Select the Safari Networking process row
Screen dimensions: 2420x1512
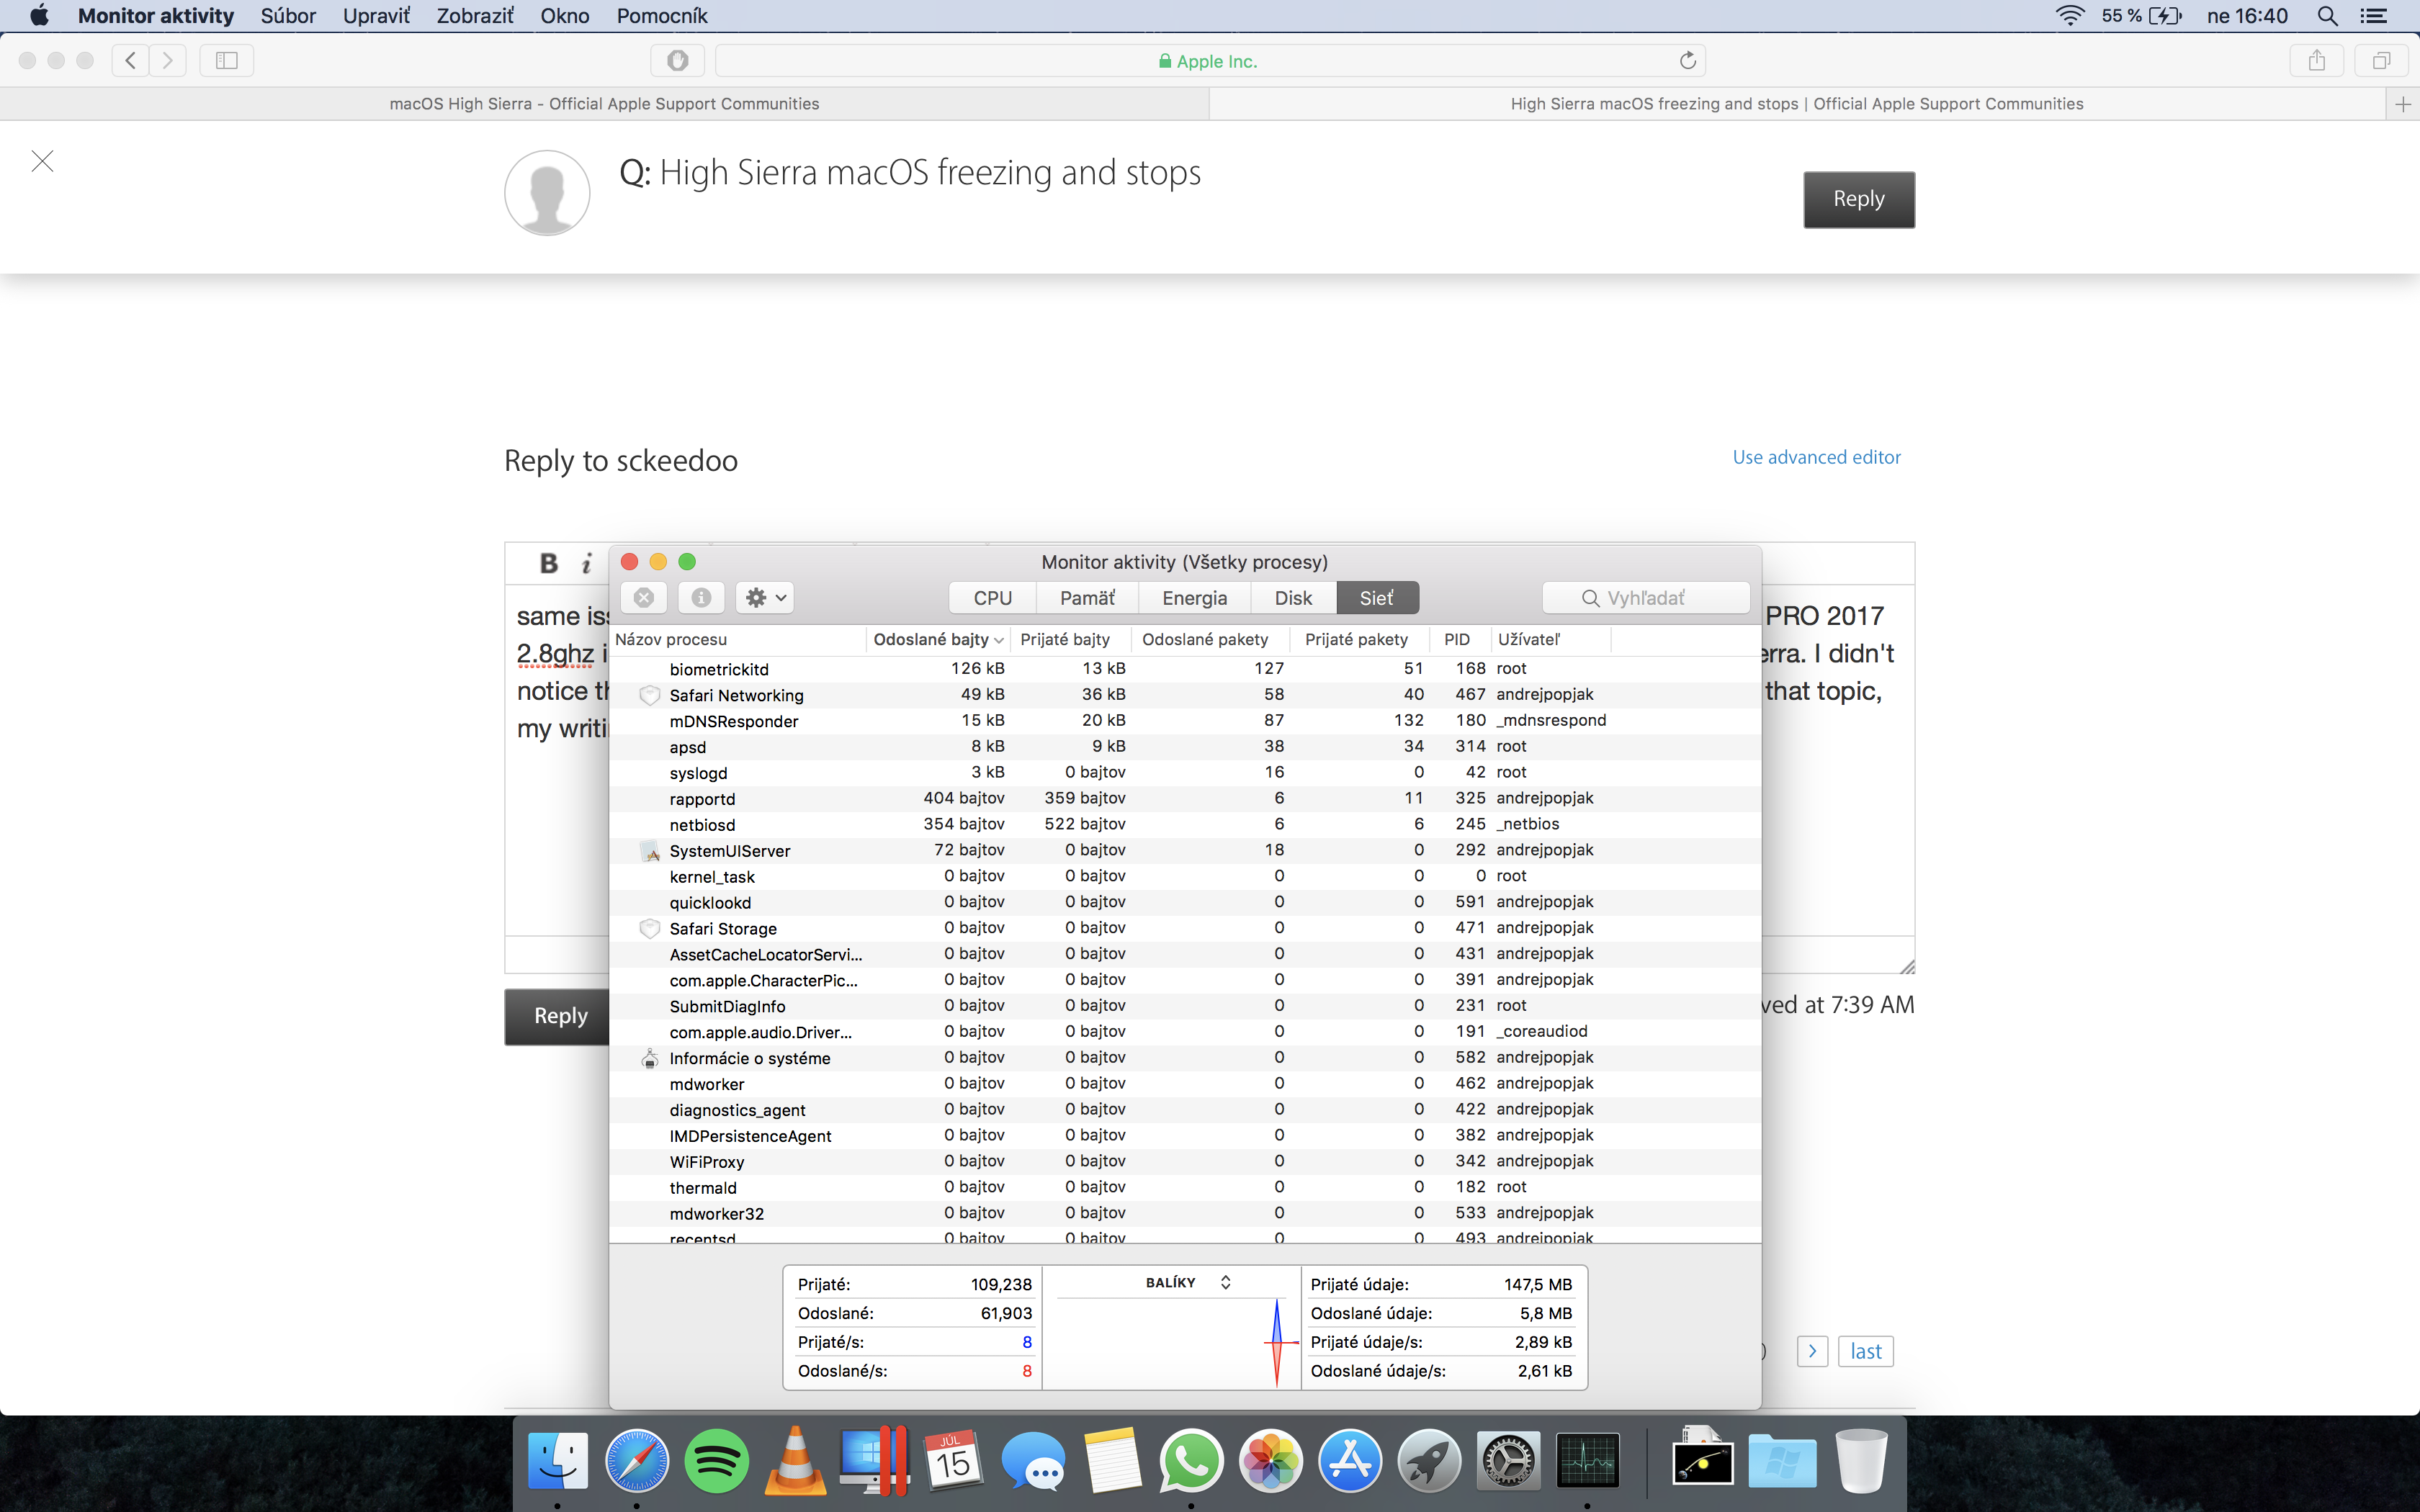pyautogui.click(x=736, y=695)
